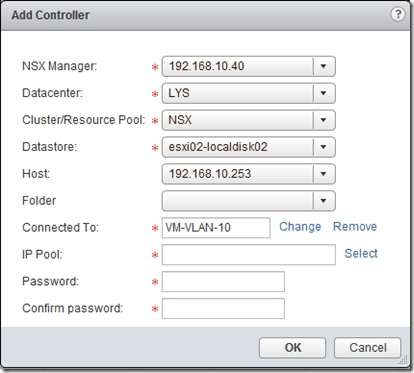Click the Change link for network
Image resolution: width=414 pixels, height=373 pixels.
tap(300, 227)
